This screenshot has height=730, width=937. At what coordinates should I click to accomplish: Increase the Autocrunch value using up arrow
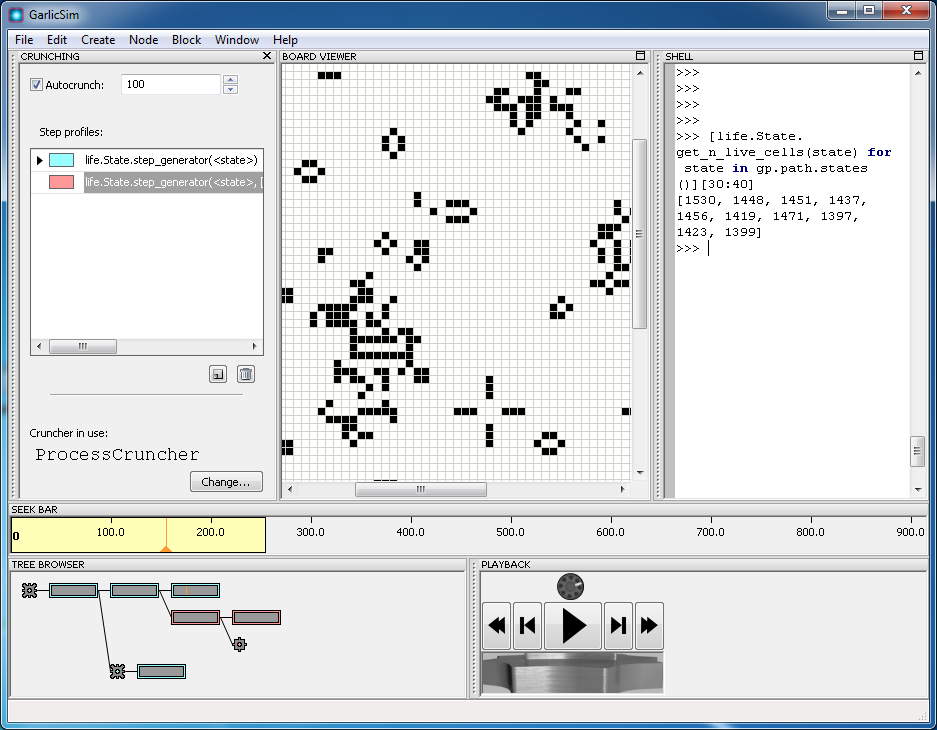(x=231, y=80)
